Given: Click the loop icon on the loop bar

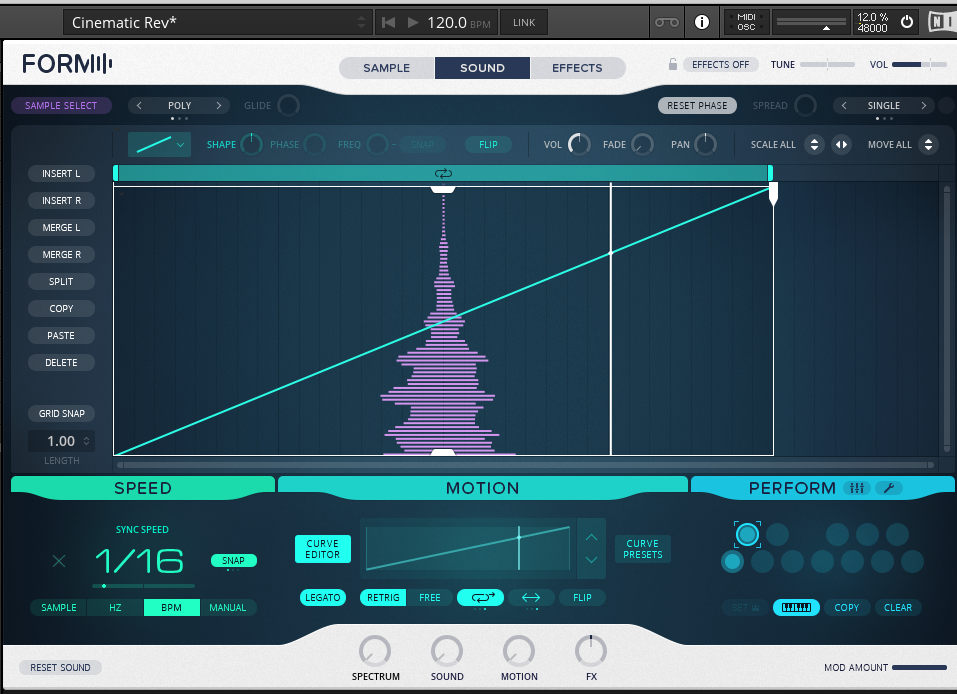Looking at the screenshot, I should [443, 173].
